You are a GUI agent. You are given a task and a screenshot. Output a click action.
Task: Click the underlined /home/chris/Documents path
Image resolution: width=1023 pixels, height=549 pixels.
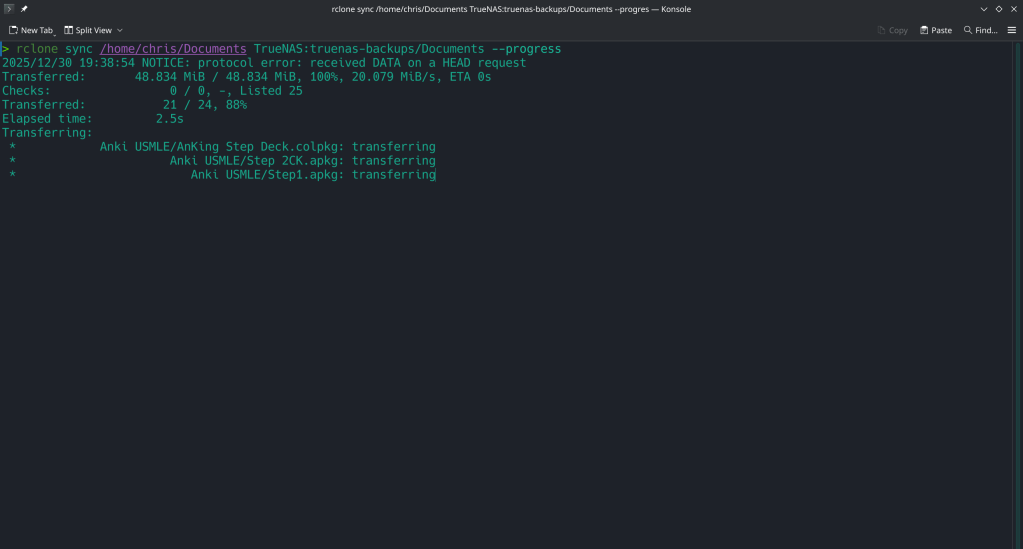(172, 49)
